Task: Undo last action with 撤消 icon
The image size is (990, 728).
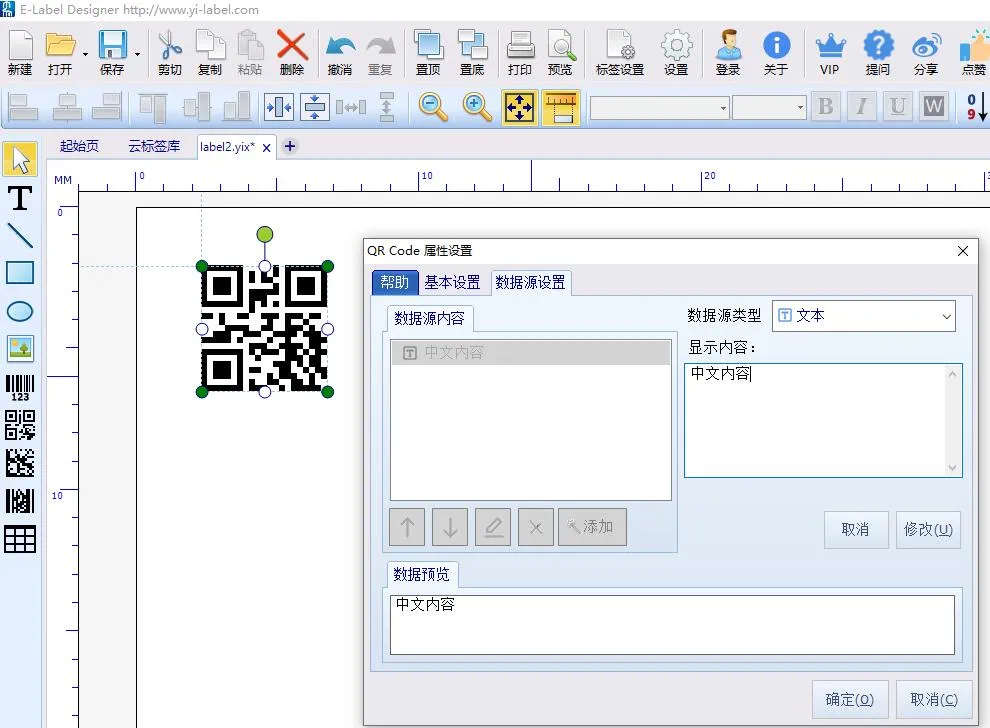Action: 340,52
